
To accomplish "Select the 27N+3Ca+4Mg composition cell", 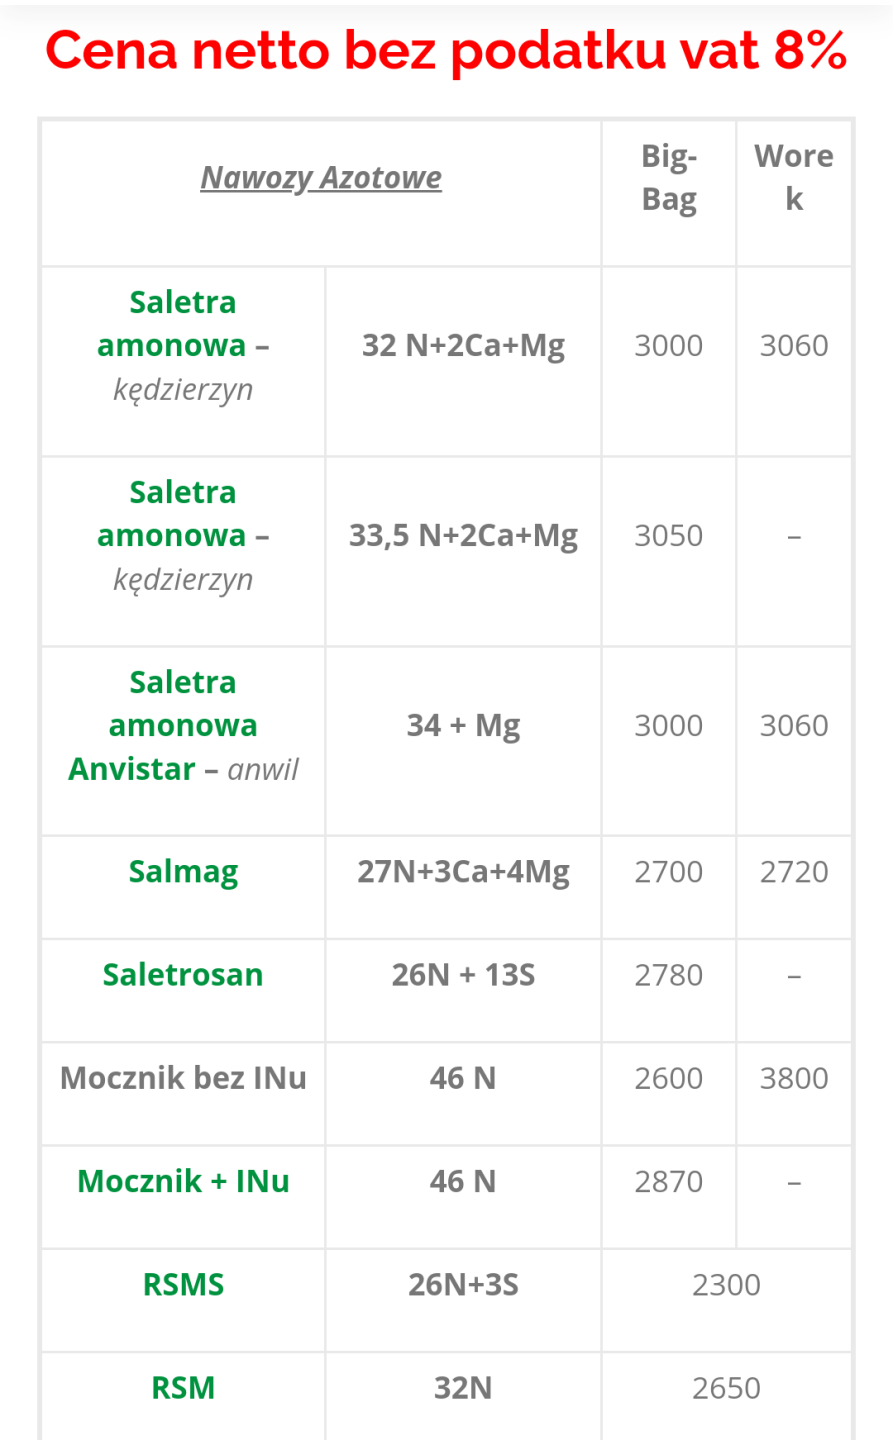I will pyautogui.click(x=463, y=872).
